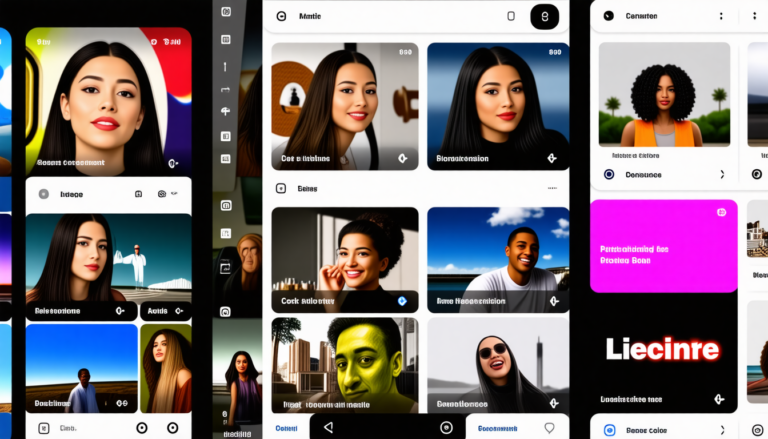Tap the back triangle in the black nav bar
This screenshot has width=768, height=439.
point(329,427)
